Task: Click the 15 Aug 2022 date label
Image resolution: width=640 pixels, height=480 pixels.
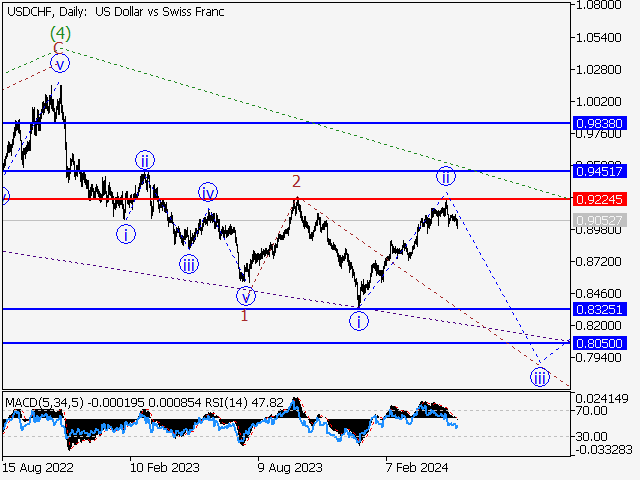Action: pos(38,467)
